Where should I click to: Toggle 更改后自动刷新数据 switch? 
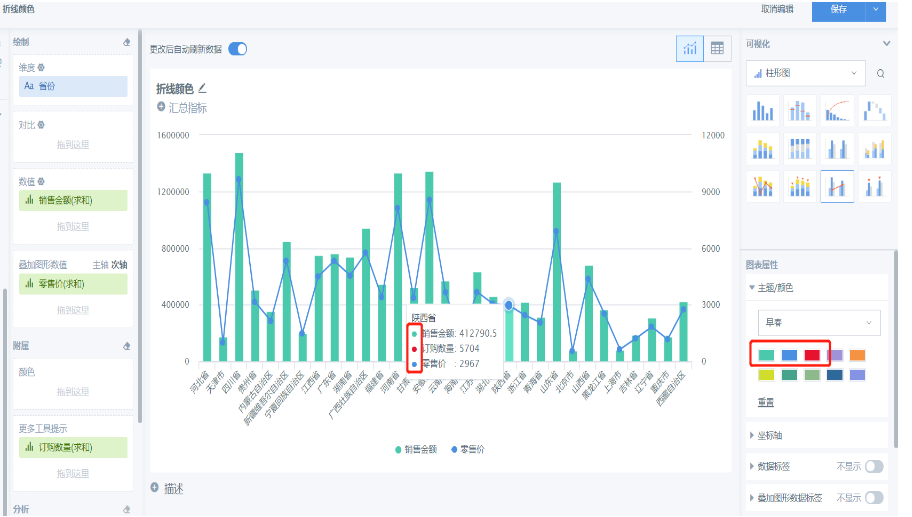coord(237,49)
